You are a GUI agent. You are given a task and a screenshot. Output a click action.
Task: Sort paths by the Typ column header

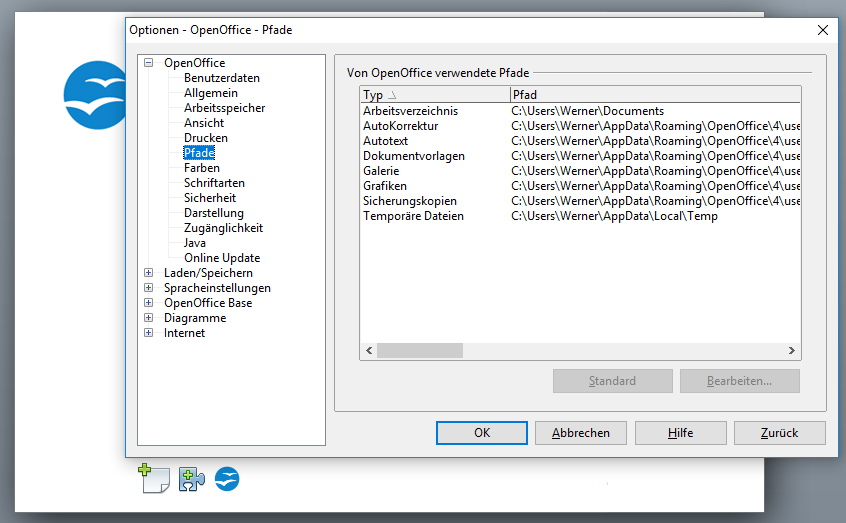click(x=433, y=95)
